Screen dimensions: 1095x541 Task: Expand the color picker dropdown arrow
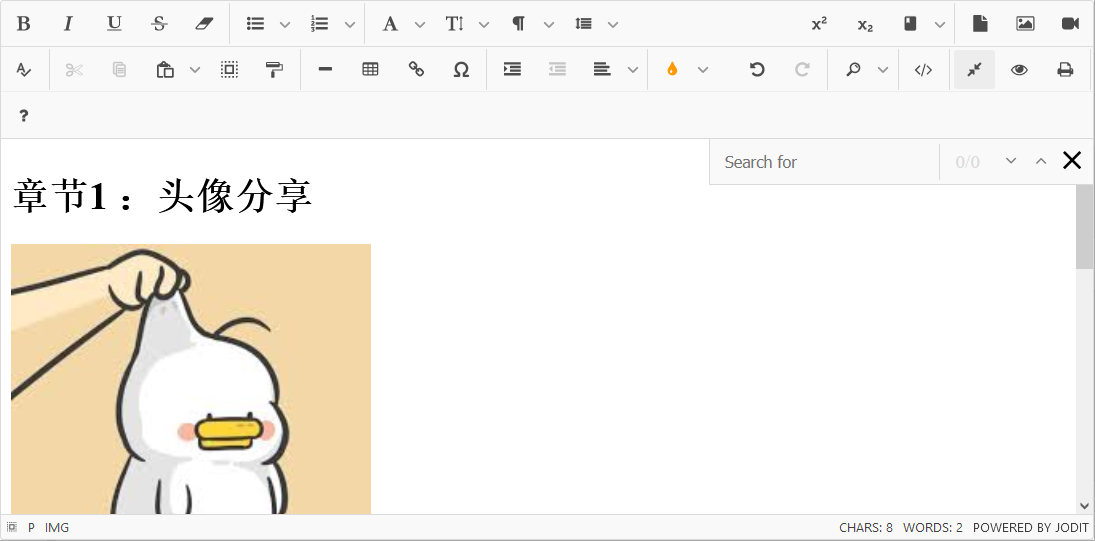tap(703, 70)
